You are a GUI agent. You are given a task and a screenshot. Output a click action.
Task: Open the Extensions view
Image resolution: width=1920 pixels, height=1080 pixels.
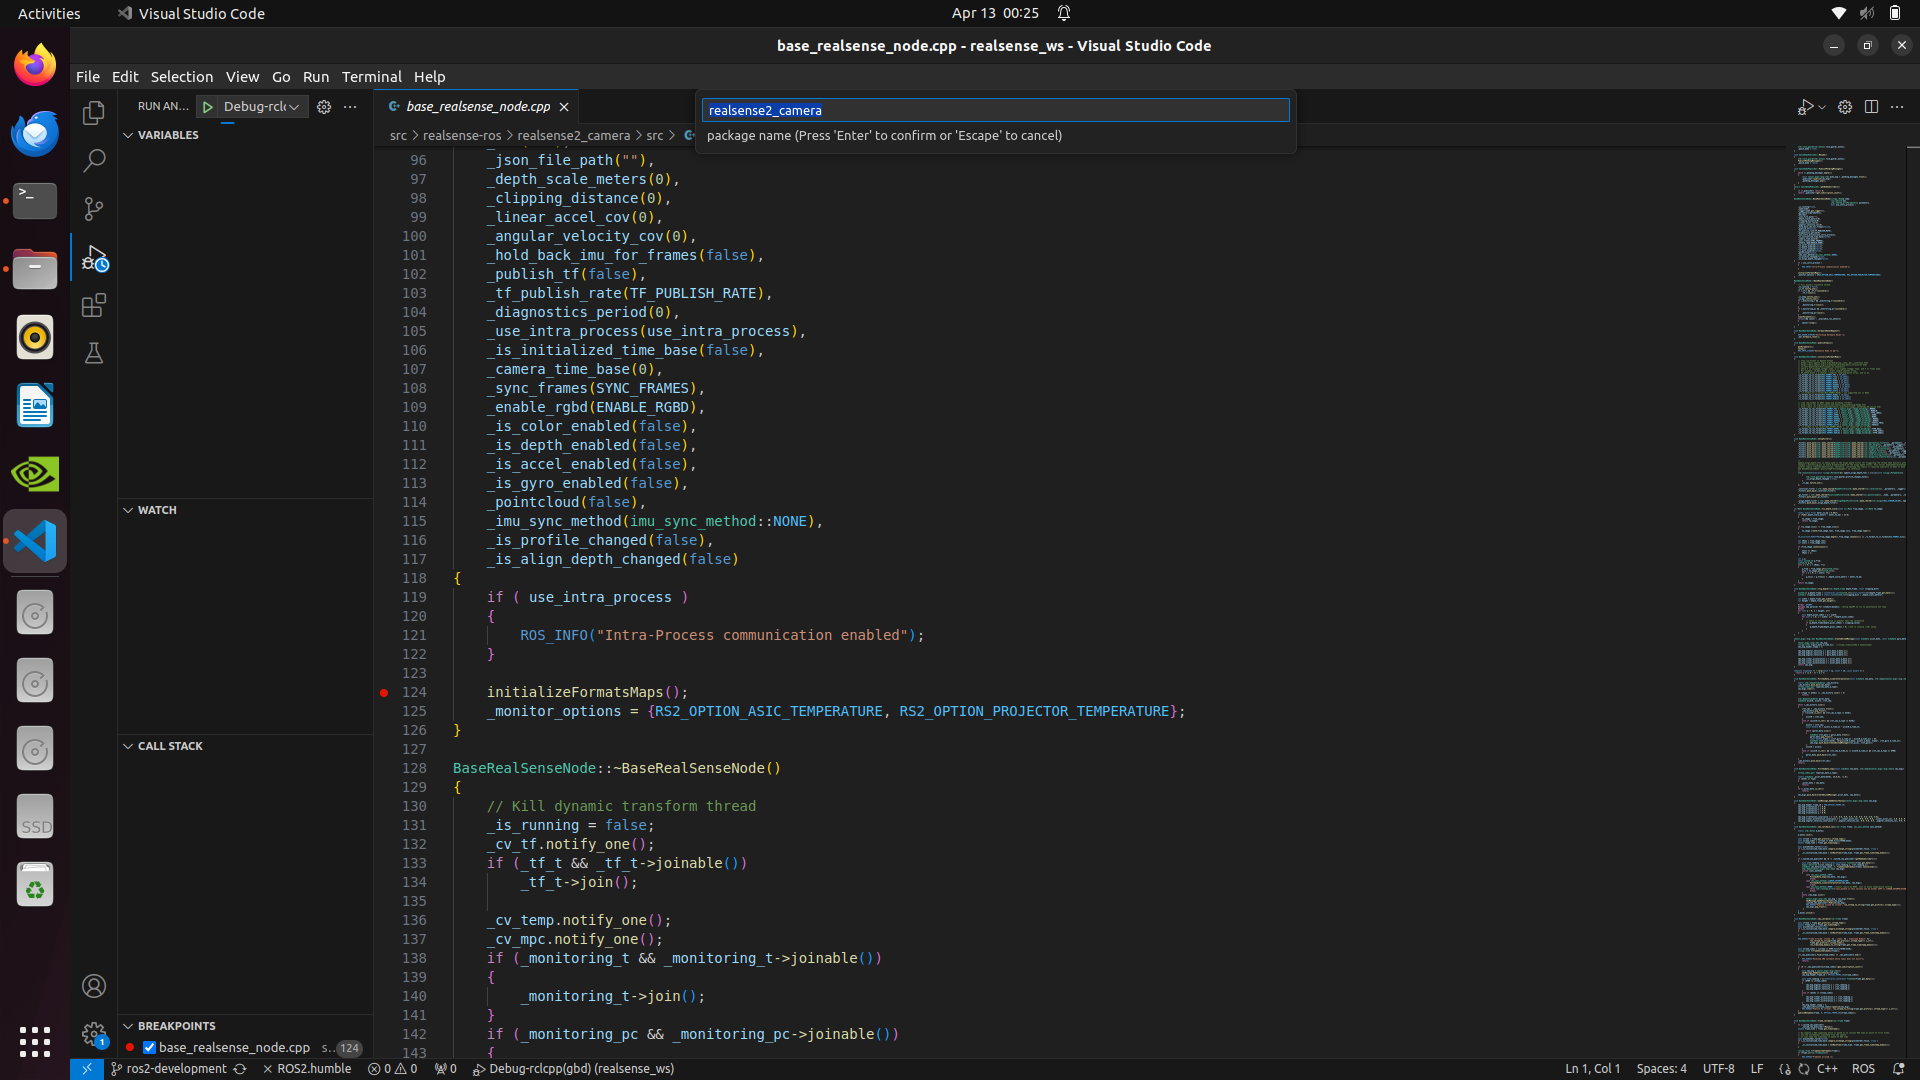(94, 305)
